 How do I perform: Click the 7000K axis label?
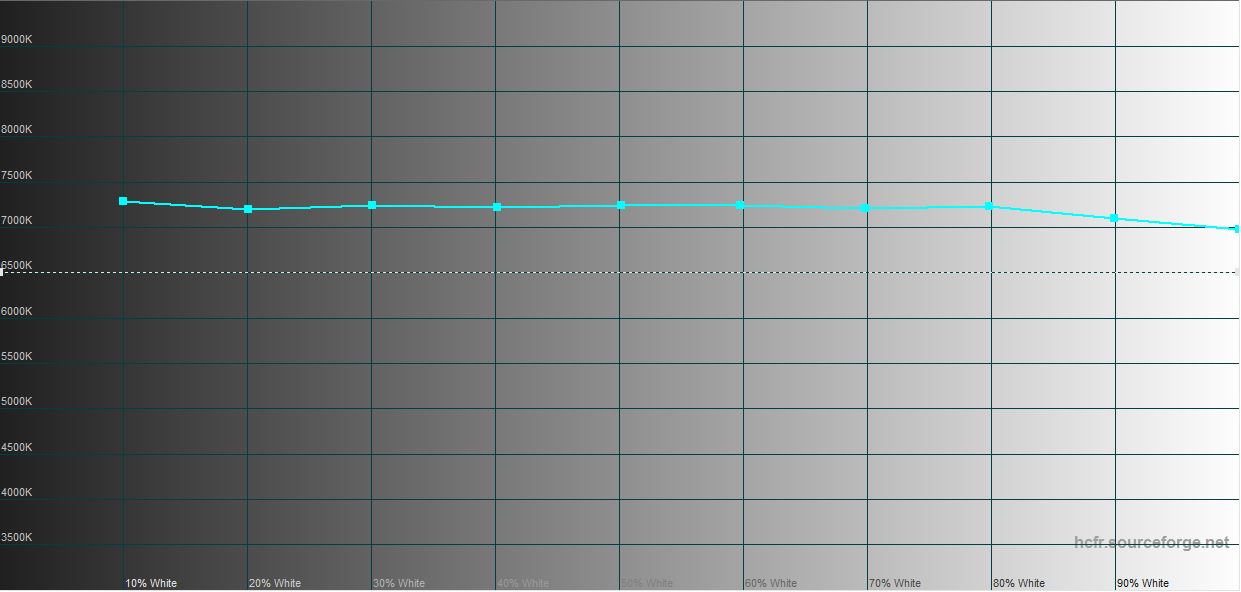pyautogui.click(x=17, y=220)
